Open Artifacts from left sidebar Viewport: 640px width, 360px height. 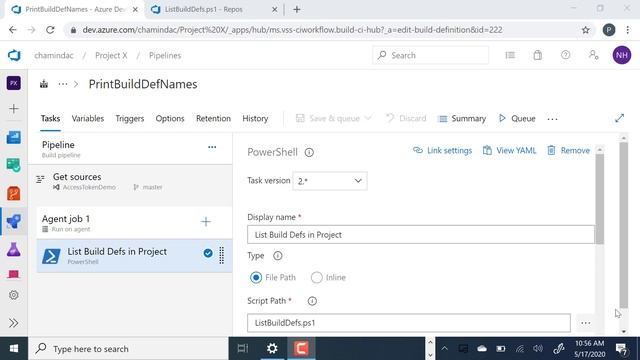(13, 274)
